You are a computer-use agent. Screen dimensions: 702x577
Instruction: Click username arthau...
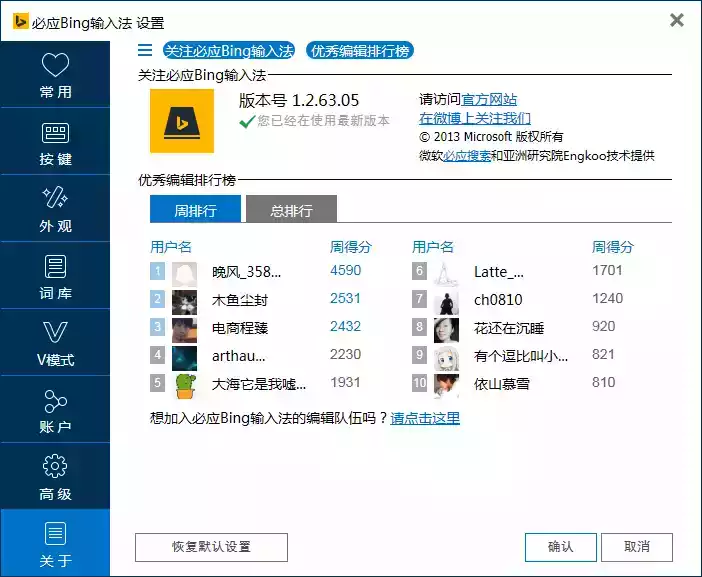pyautogui.click(x=239, y=356)
